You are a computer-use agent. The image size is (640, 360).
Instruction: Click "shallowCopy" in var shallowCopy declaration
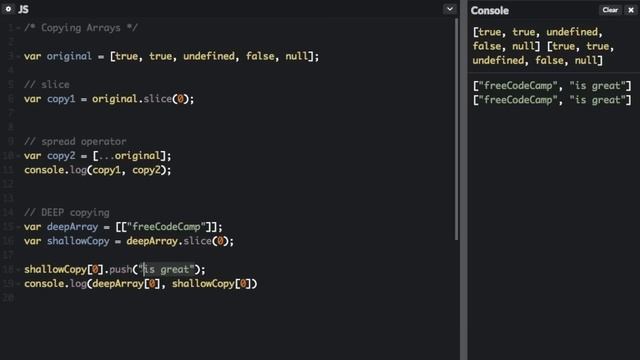coord(78,241)
